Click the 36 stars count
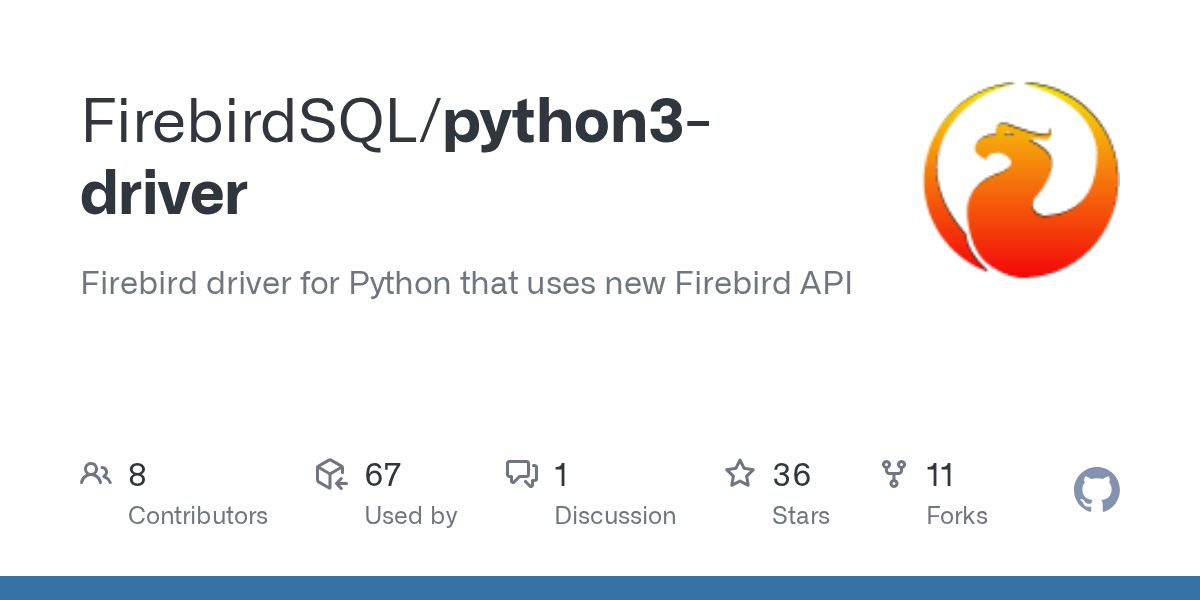The height and width of the screenshot is (600, 1200). (x=792, y=475)
